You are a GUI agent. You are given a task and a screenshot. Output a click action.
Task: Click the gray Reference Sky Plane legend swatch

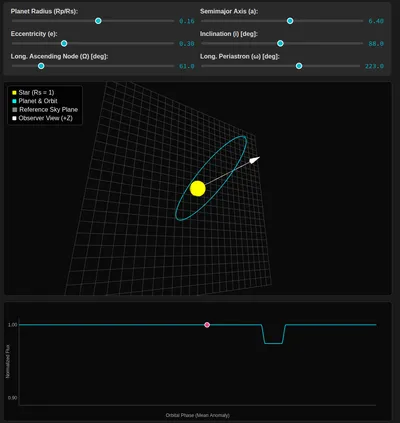(x=14, y=110)
